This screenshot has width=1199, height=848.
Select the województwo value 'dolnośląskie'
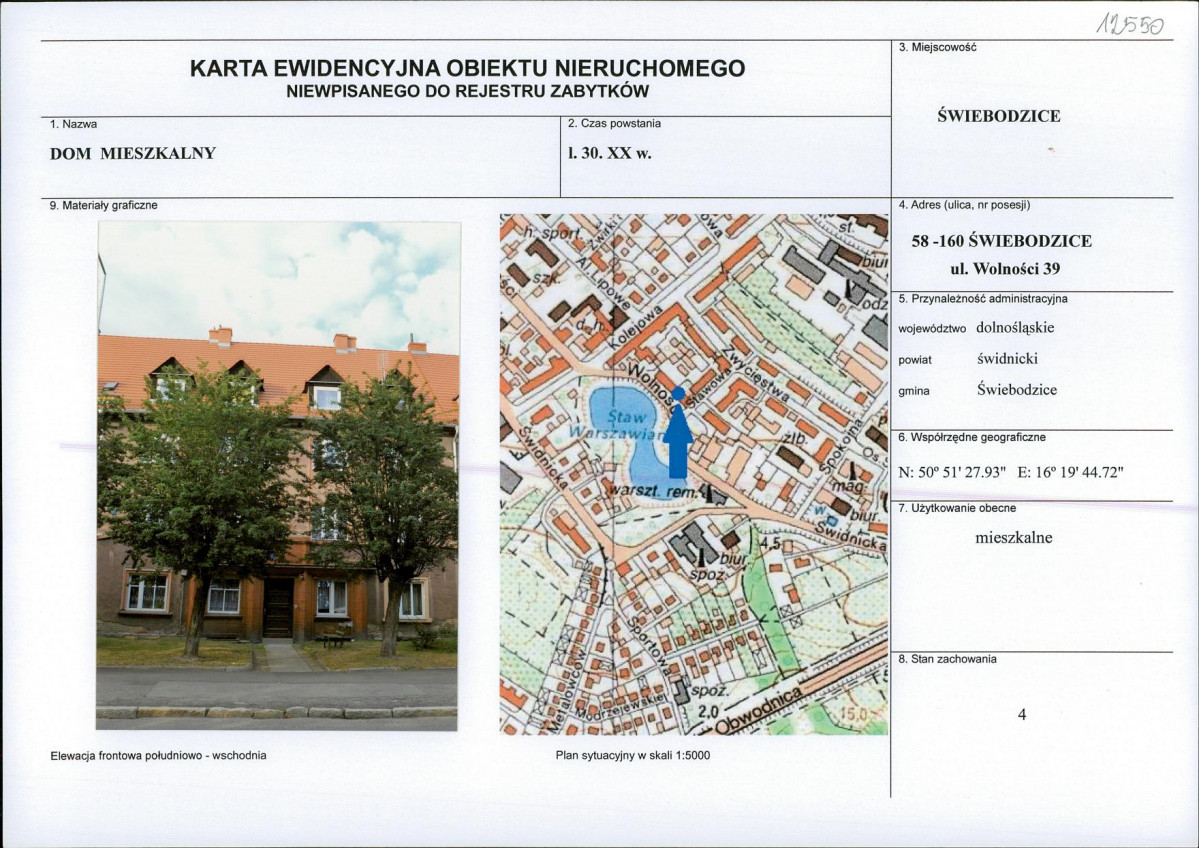pyautogui.click(x=1015, y=328)
